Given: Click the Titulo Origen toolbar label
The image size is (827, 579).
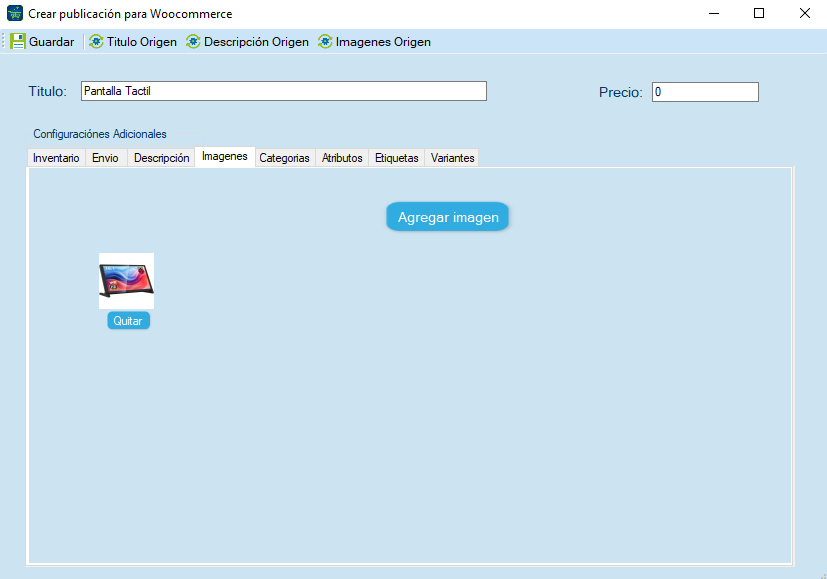Looking at the screenshot, I should click(142, 42).
